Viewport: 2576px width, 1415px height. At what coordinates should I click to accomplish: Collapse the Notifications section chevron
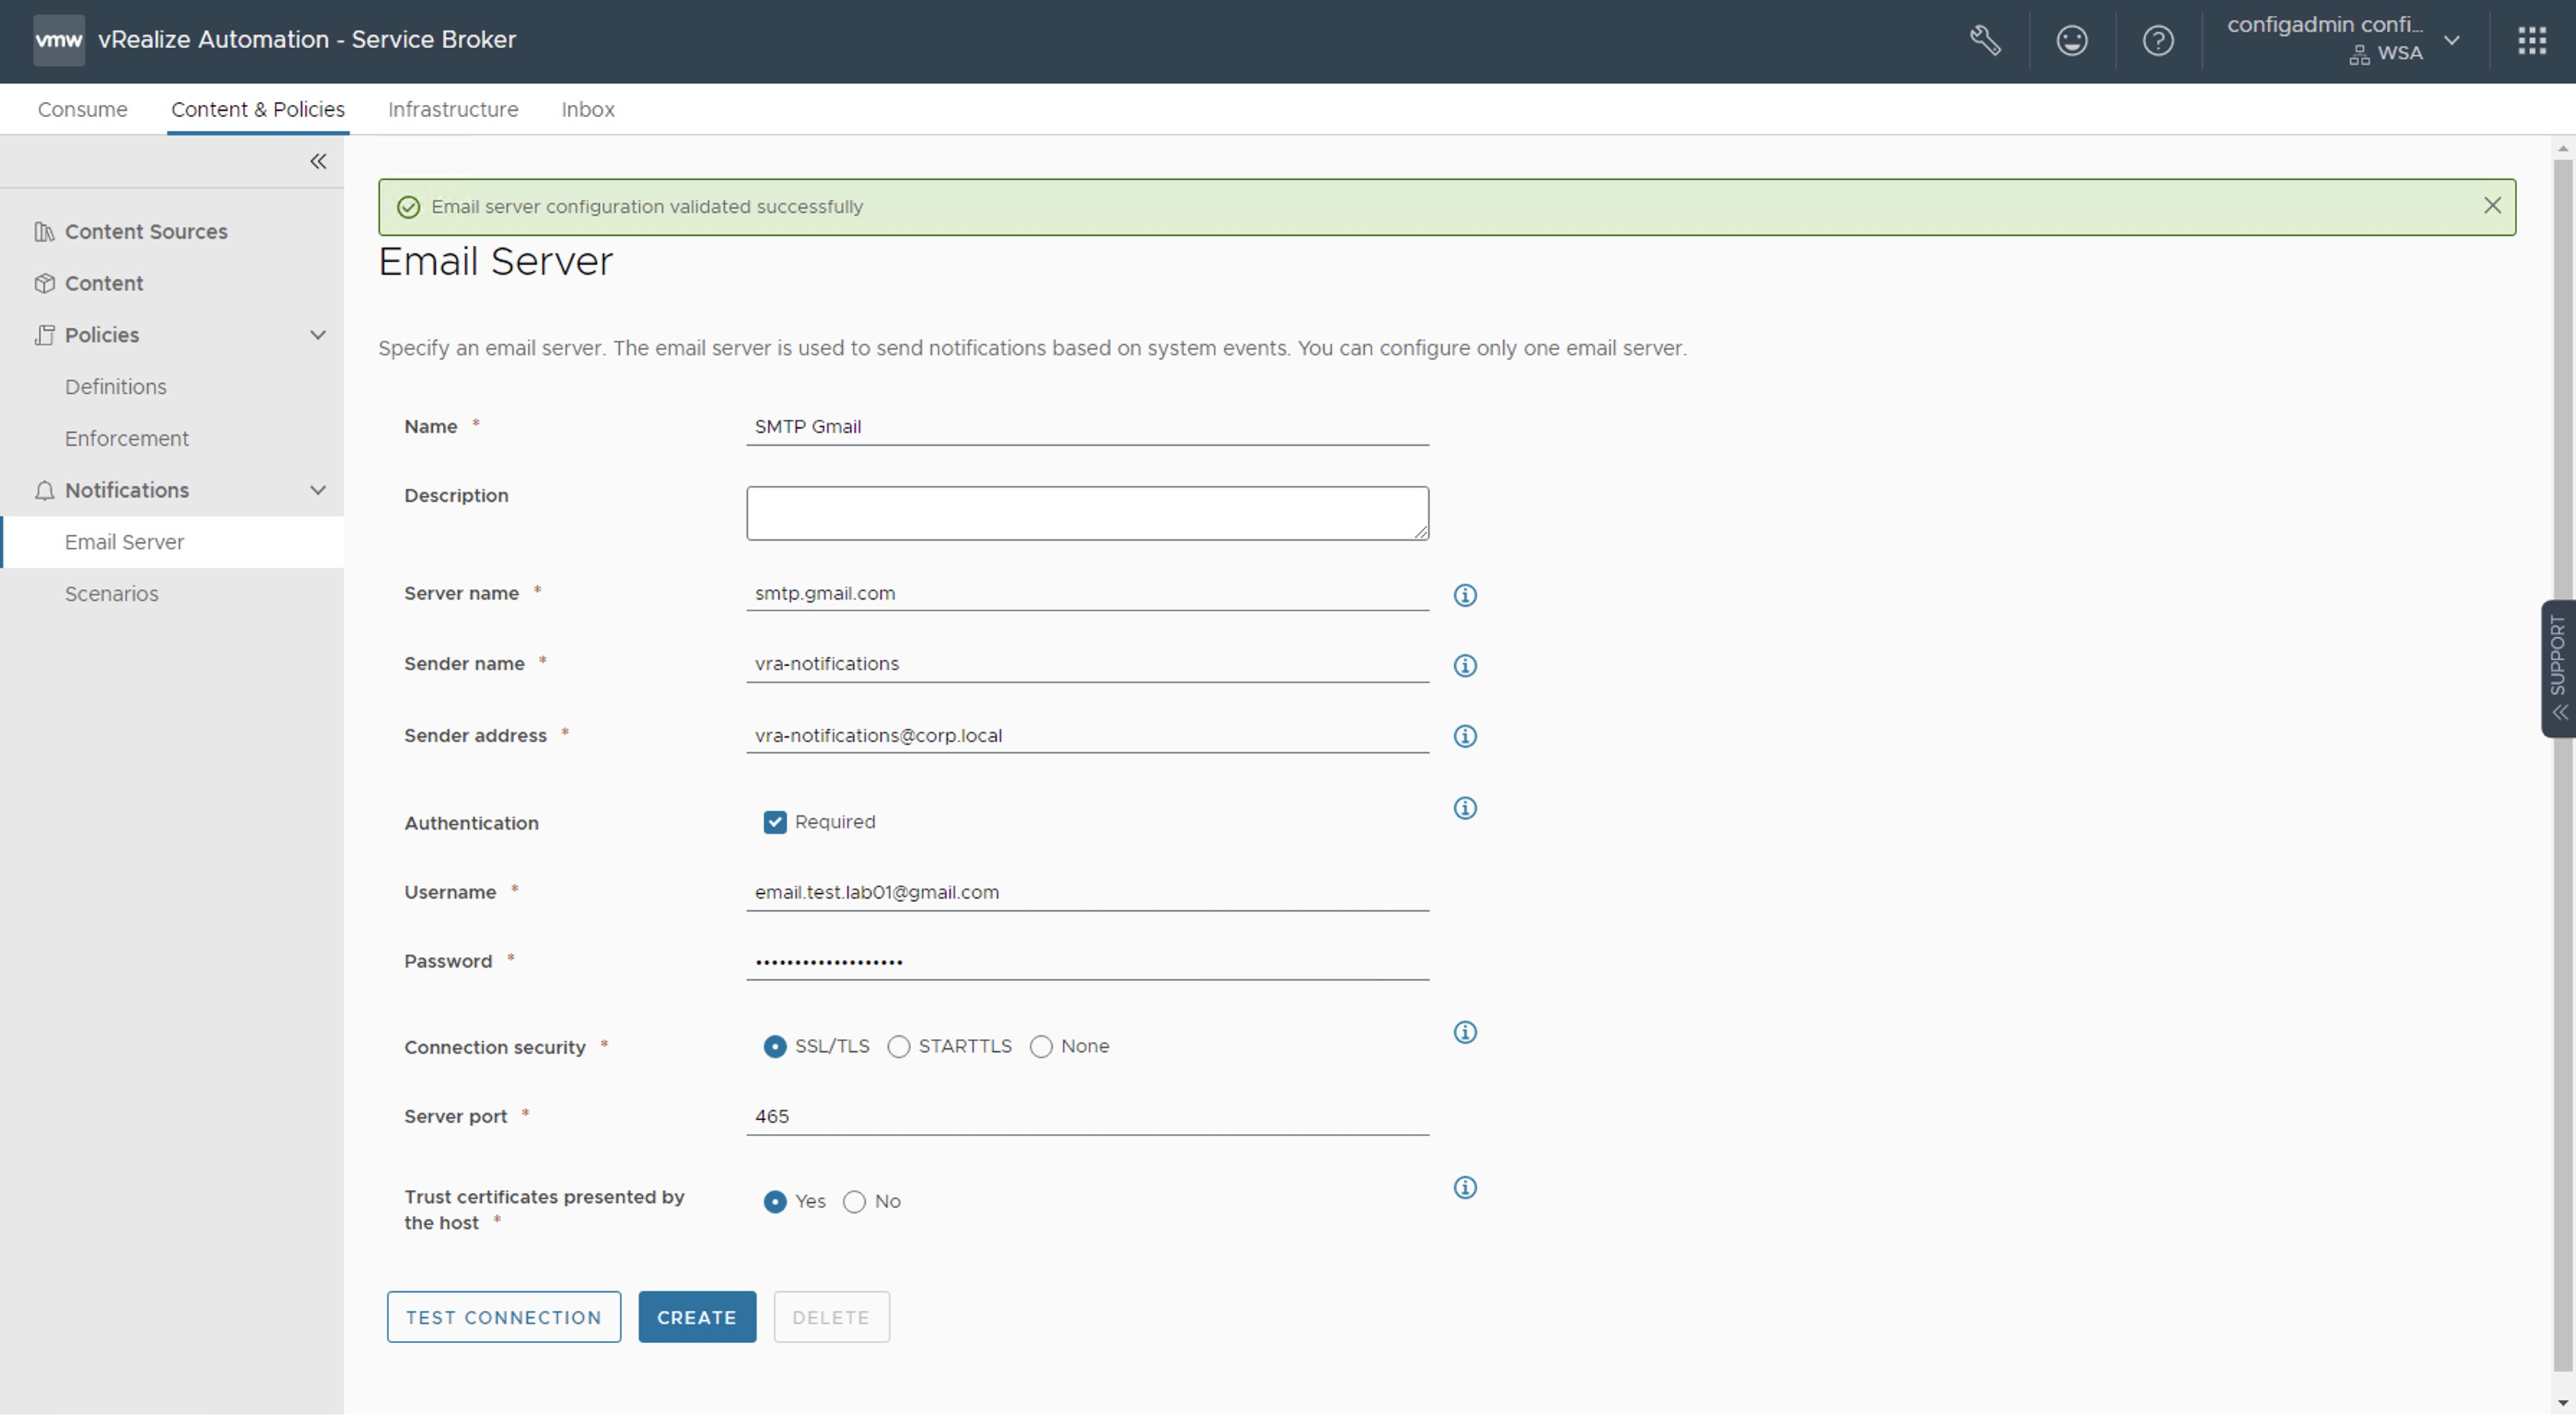point(318,490)
